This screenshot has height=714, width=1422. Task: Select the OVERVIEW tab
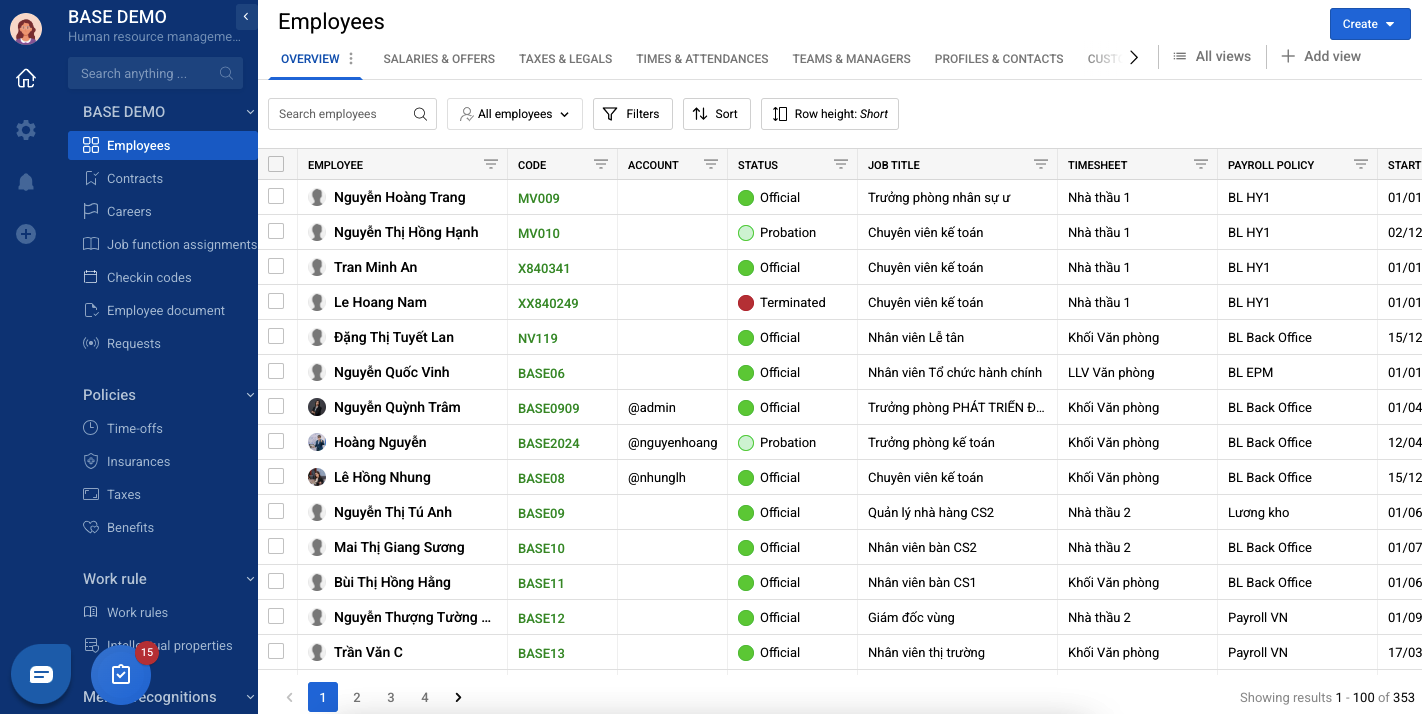click(x=310, y=59)
